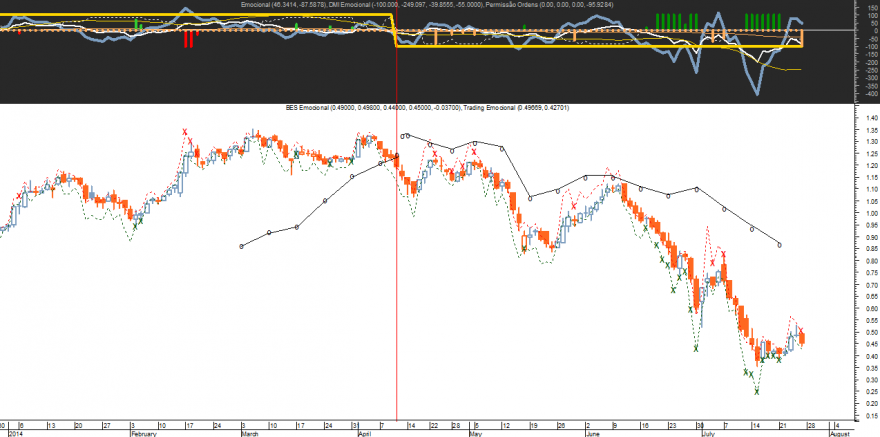Click the rightmost orange candle on chart

click(802, 338)
